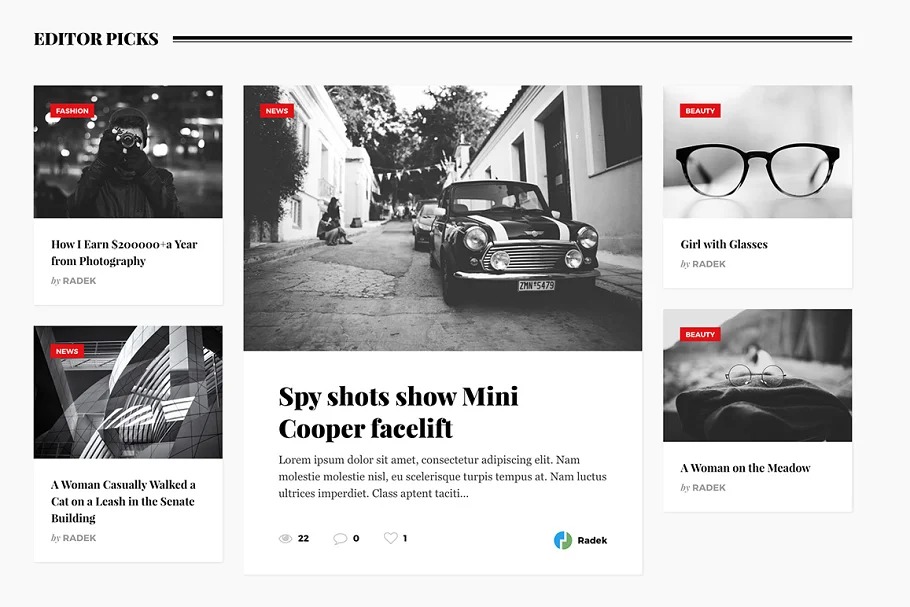The width and height of the screenshot is (910, 607).
Task: Click the comments speech bubble icon
Action: click(340, 539)
